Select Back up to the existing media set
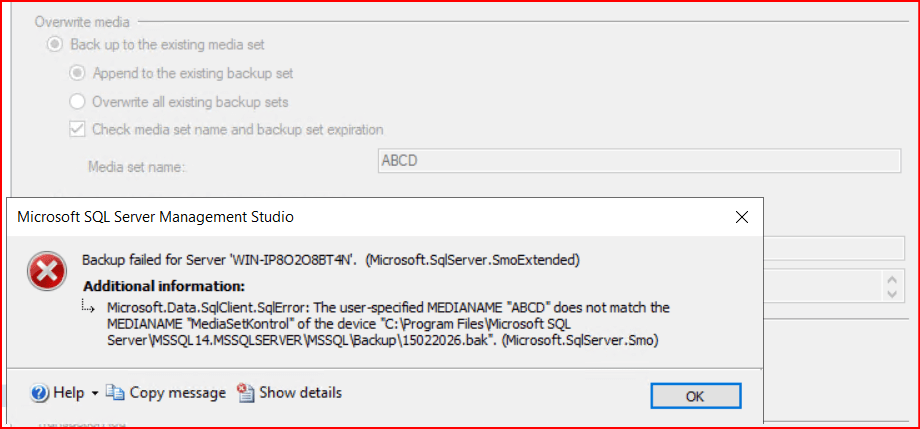Viewport: 920px width, 429px height. [x=55, y=45]
